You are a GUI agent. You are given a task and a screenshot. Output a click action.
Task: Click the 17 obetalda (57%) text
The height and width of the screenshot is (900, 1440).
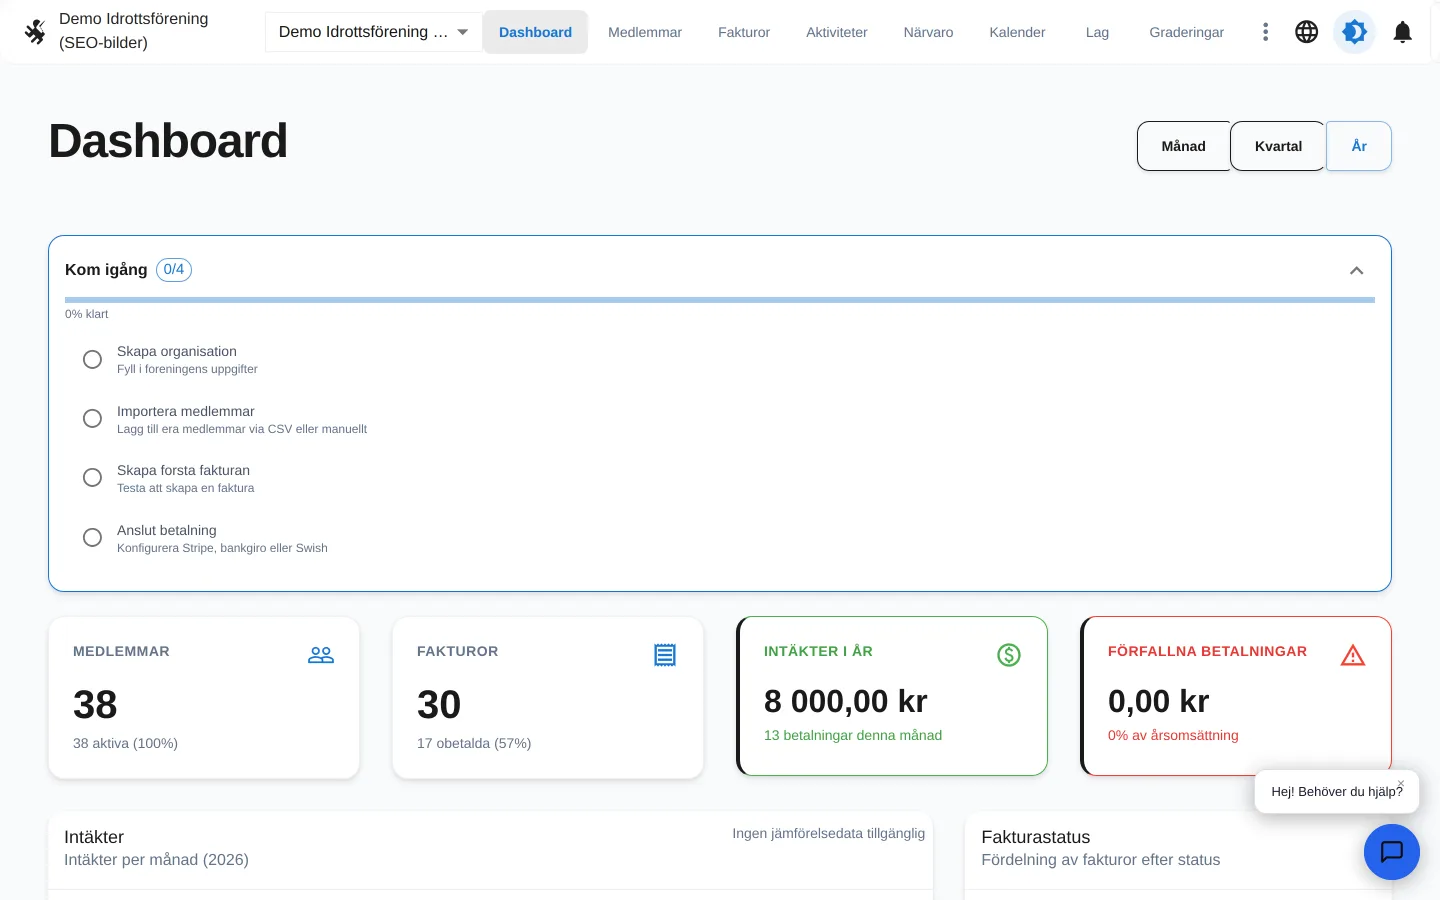474,744
